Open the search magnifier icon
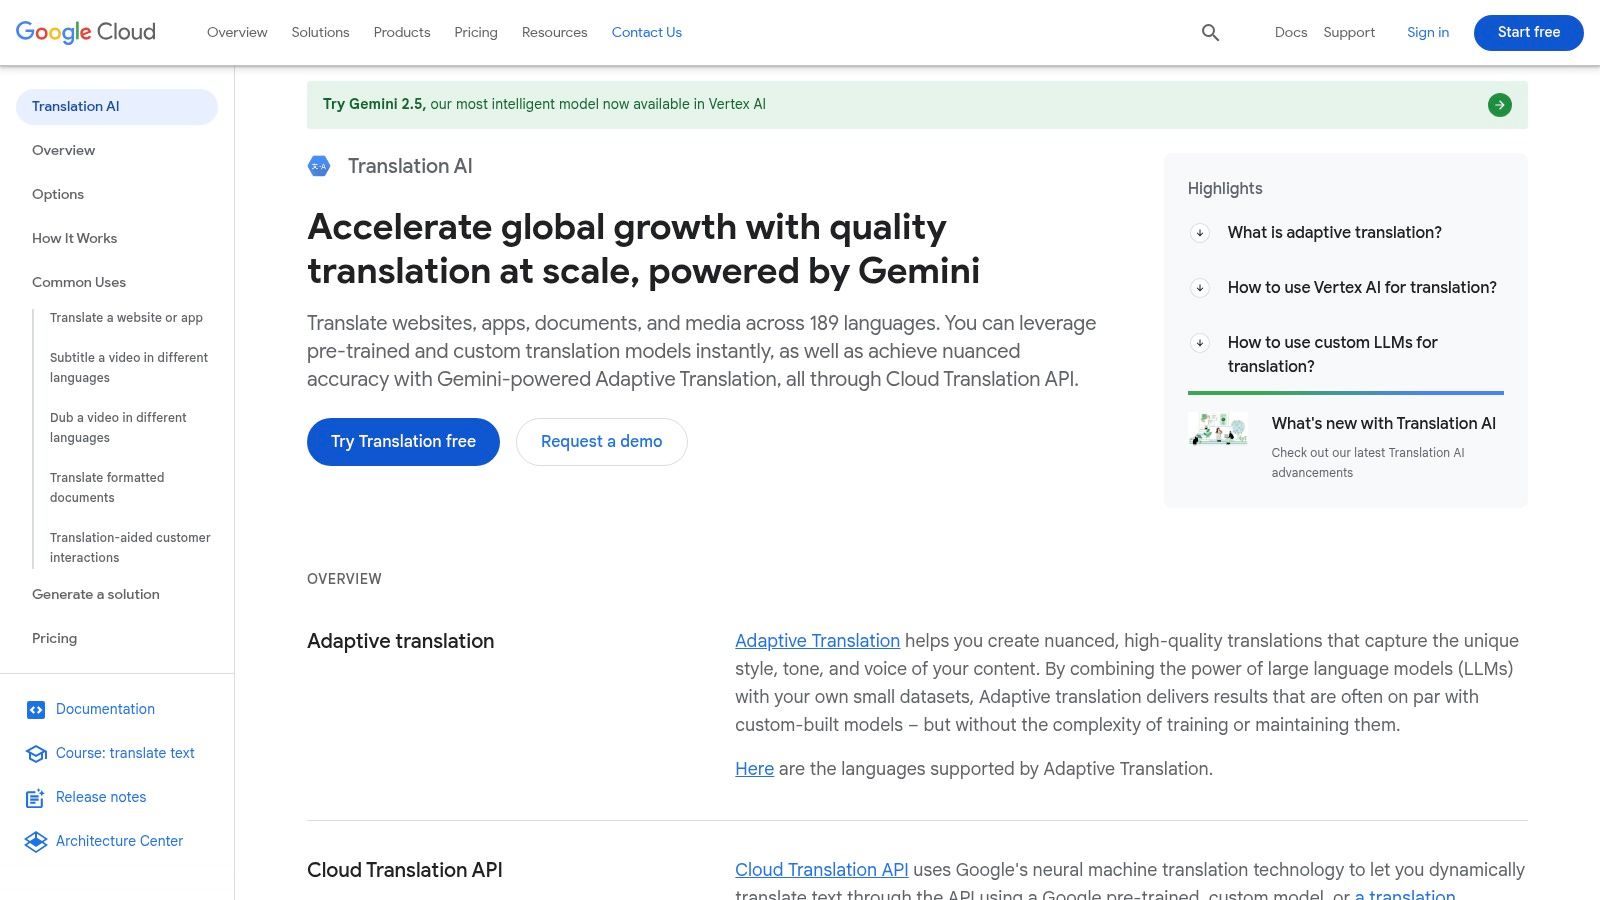The width and height of the screenshot is (1600, 900). pyautogui.click(x=1210, y=33)
